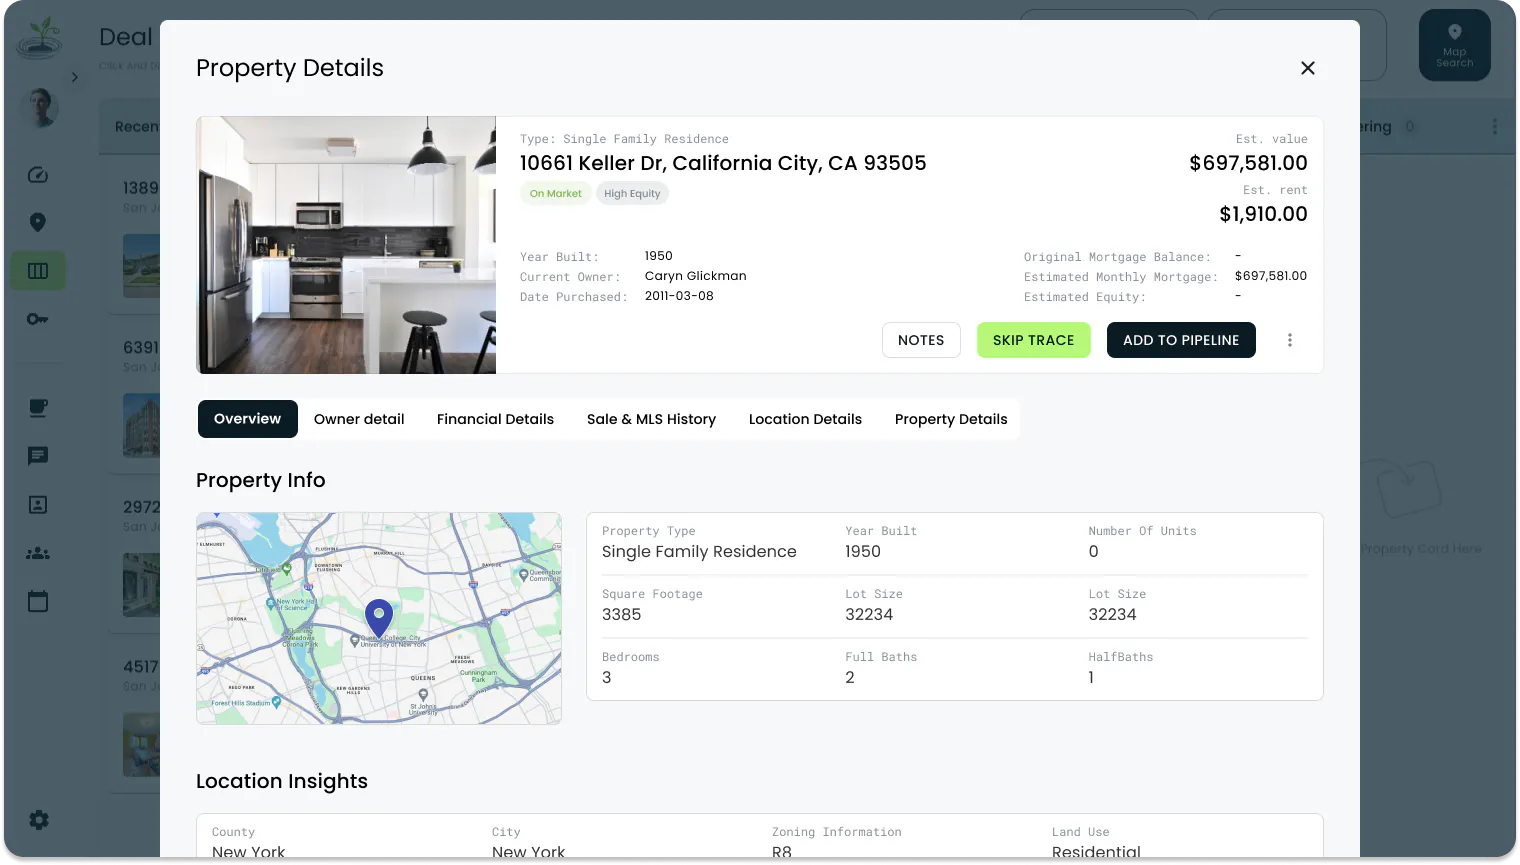Click the estimated value $697,581.00

click(x=1248, y=163)
